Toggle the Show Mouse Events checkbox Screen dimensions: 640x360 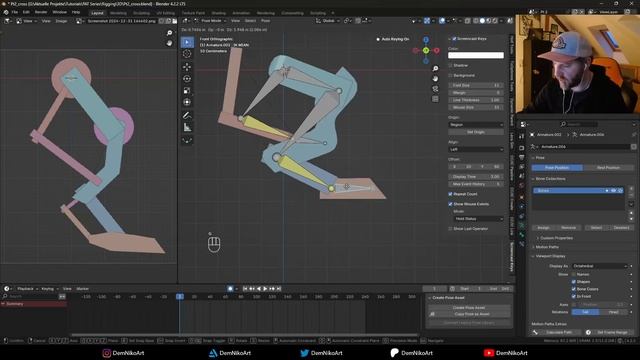coord(451,204)
